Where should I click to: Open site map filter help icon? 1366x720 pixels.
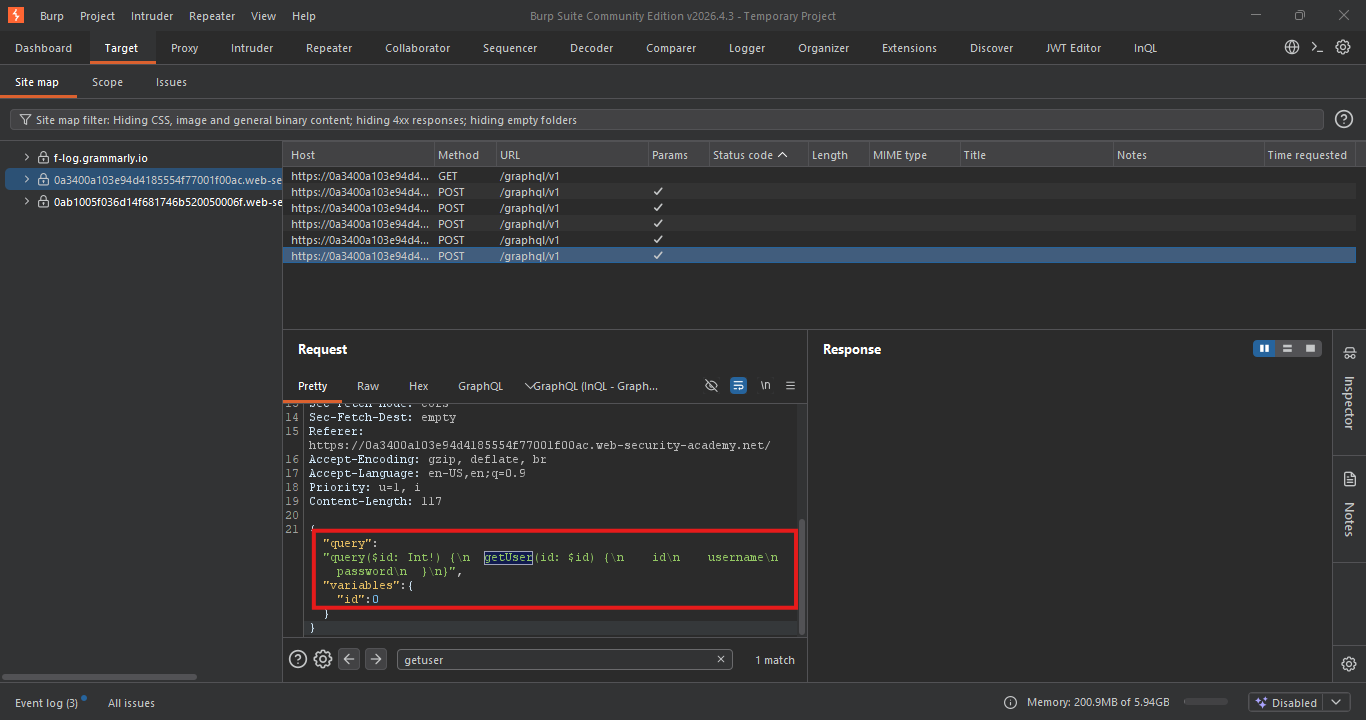(x=1344, y=120)
